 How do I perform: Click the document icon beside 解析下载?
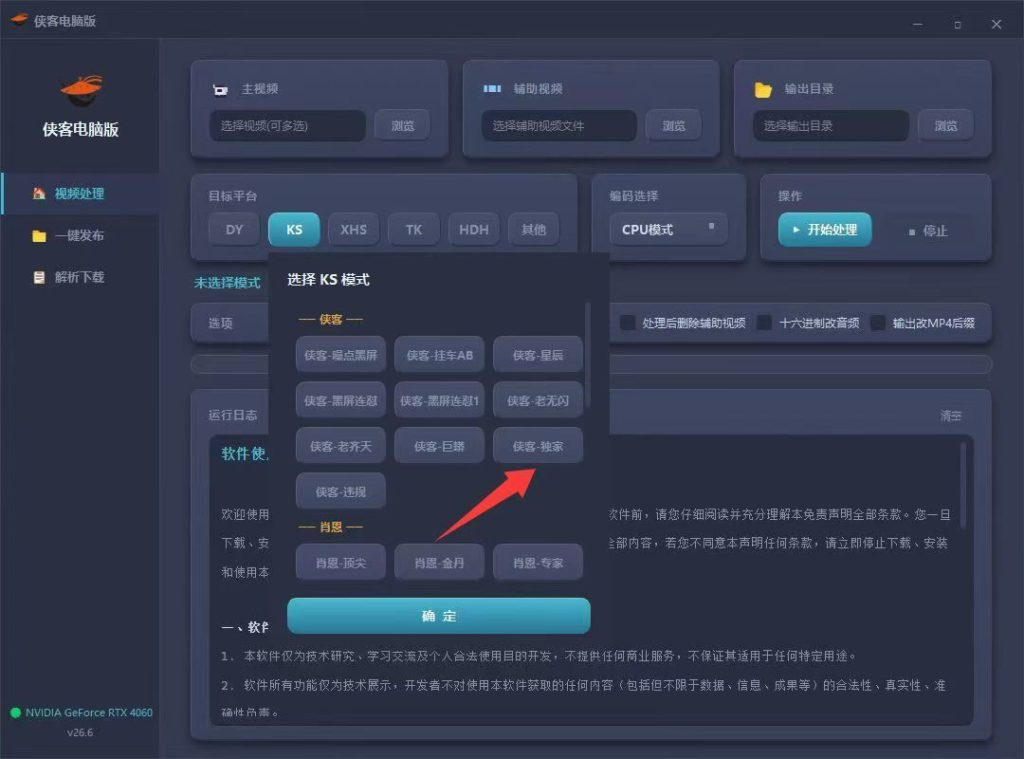[39, 277]
